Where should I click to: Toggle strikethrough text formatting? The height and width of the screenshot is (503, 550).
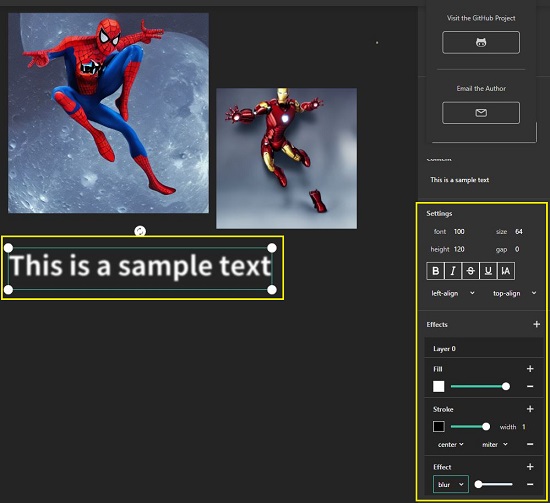tap(470, 271)
